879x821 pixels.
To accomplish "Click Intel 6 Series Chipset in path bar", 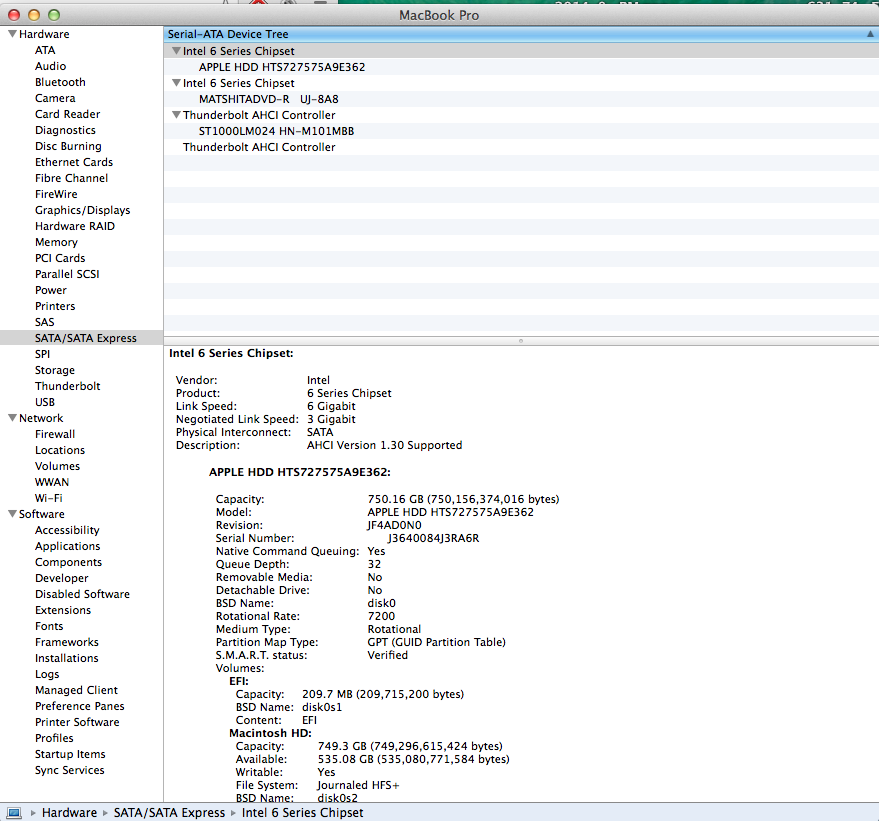I will pyautogui.click(x=302, y=813).
